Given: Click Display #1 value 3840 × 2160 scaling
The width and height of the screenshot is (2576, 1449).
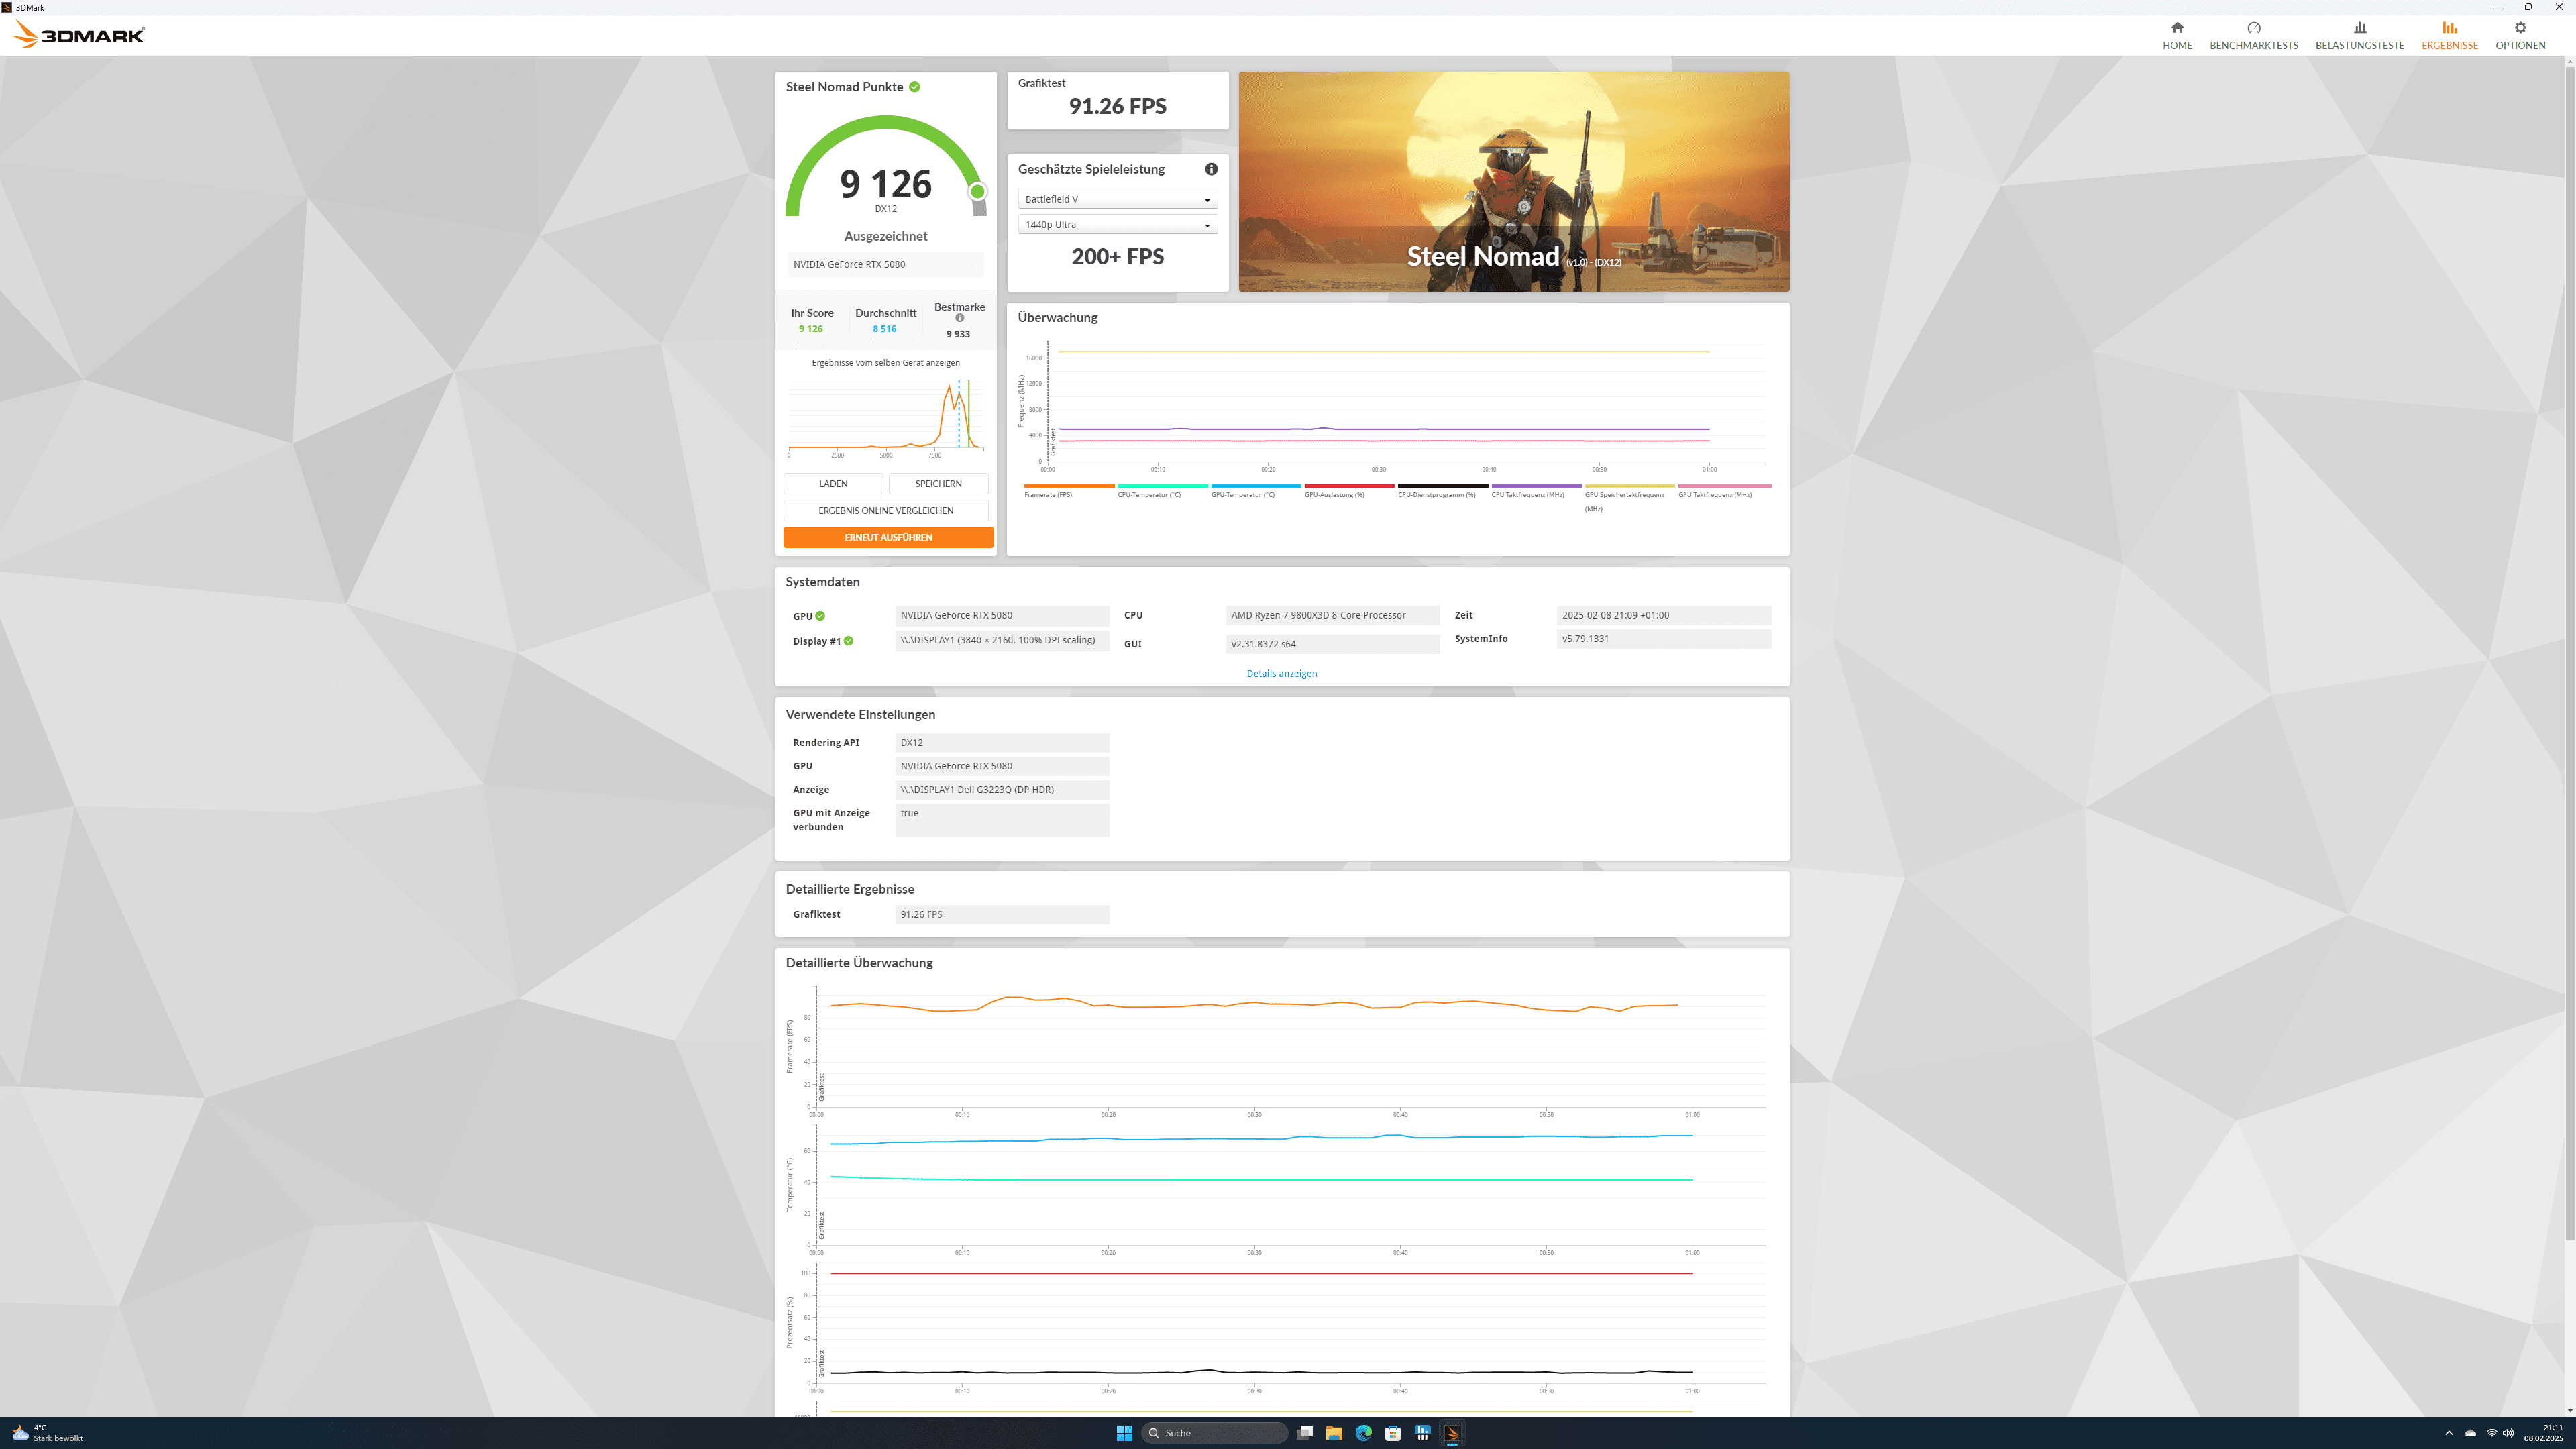Looking at the screenshot, I should (1002, 641).
